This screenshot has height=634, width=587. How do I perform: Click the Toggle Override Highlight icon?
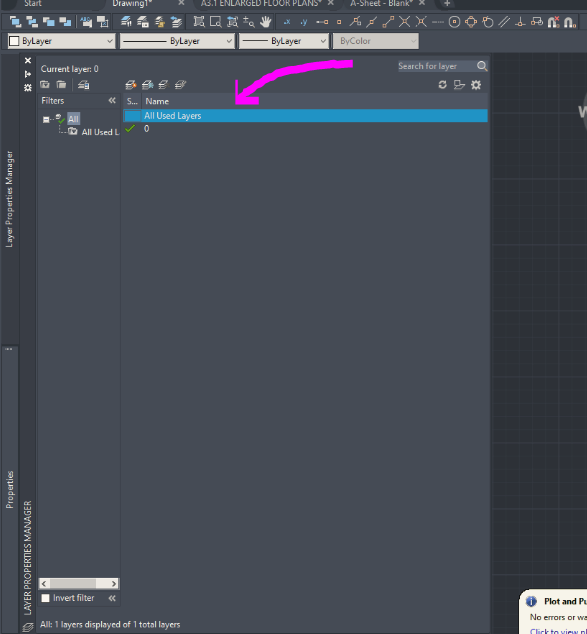459,85
